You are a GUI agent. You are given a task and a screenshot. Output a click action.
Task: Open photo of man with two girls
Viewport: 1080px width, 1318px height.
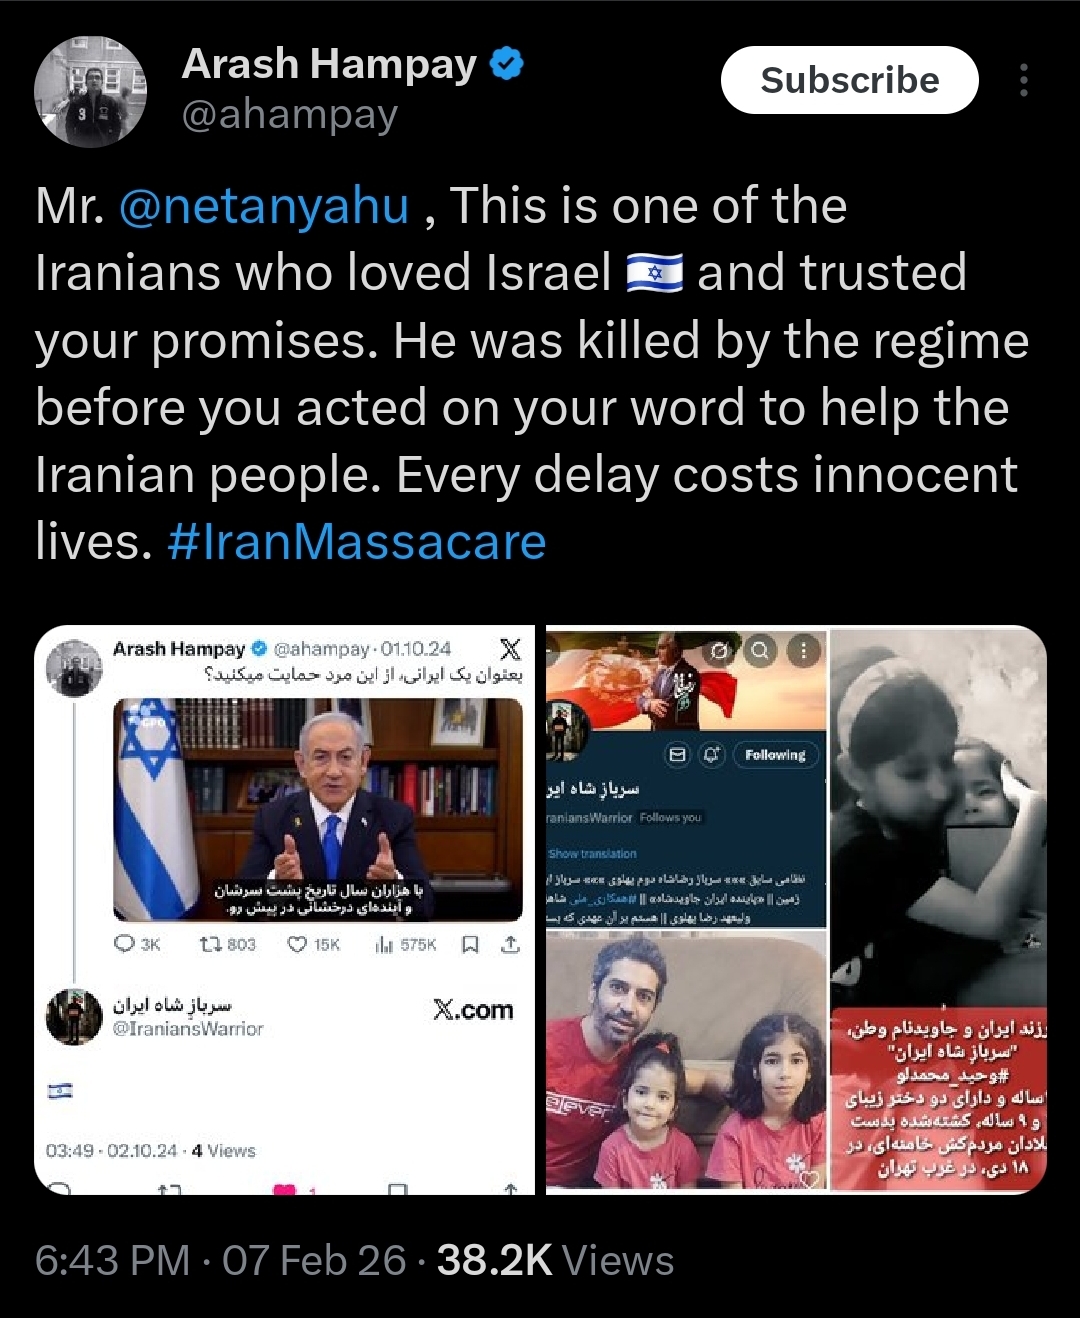point(687,1063)
